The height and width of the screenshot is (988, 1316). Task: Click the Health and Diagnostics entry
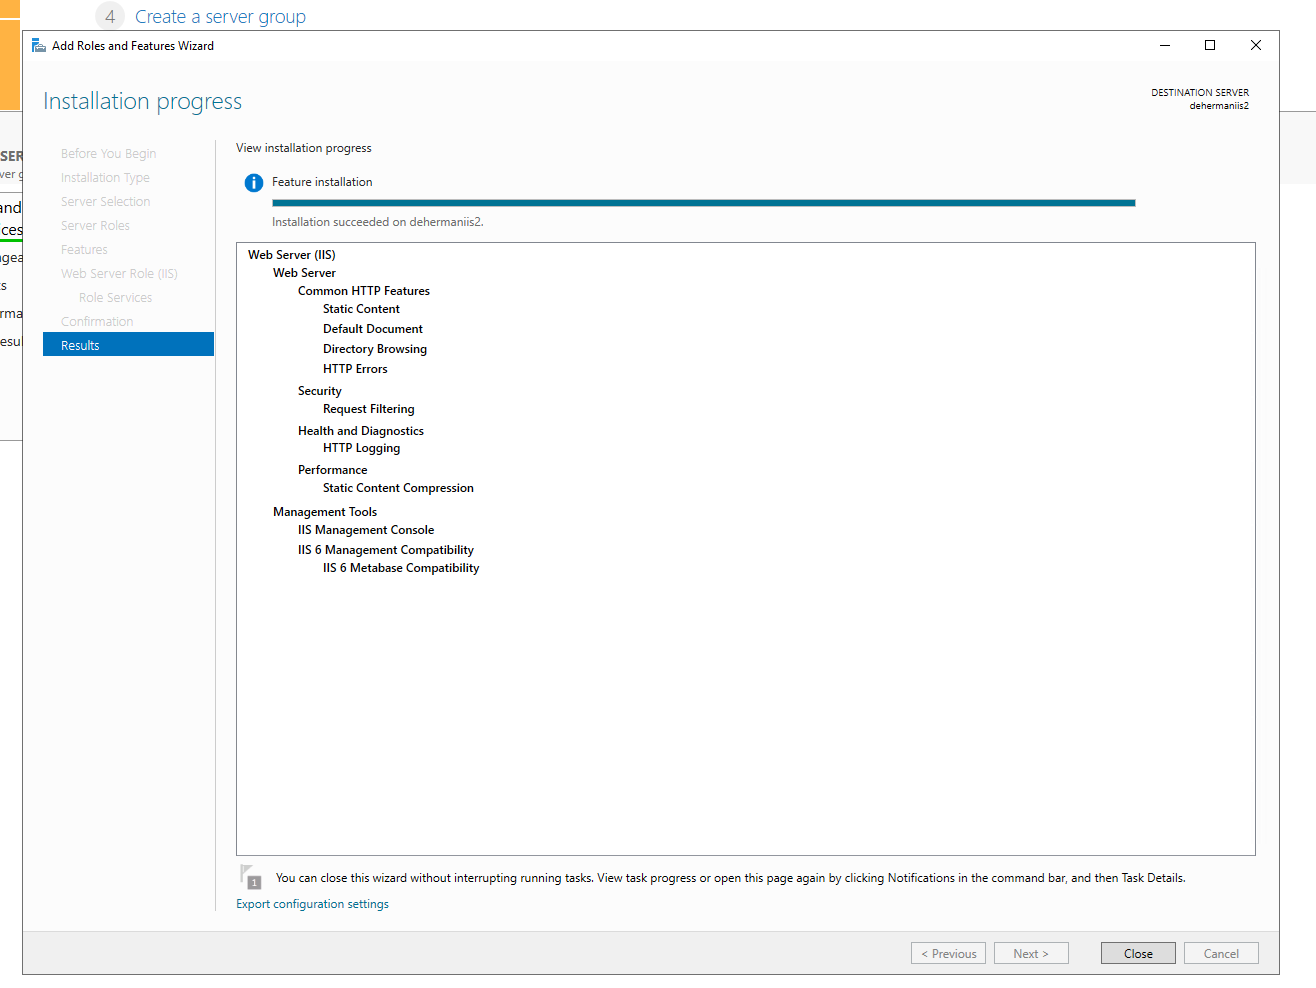click(x=361, y=431)
